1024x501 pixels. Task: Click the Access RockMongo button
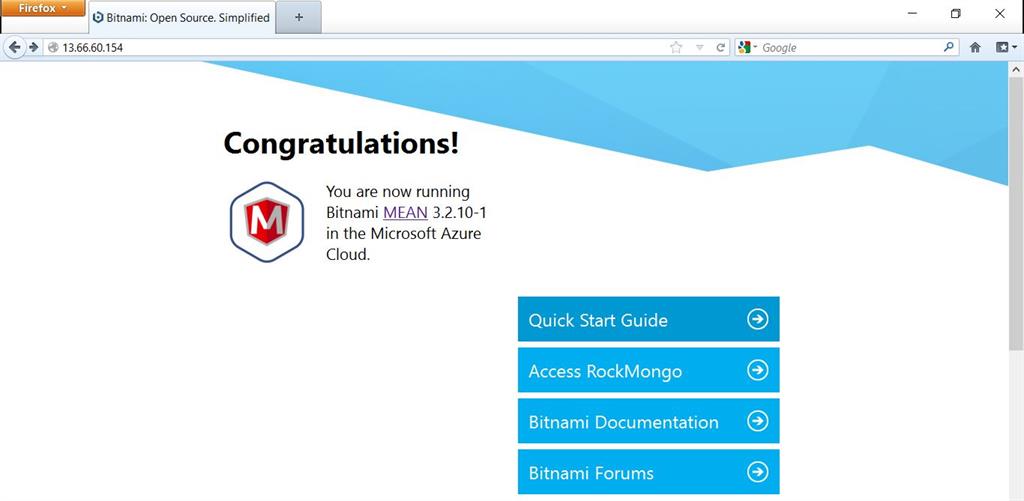(x=648, y=370)
